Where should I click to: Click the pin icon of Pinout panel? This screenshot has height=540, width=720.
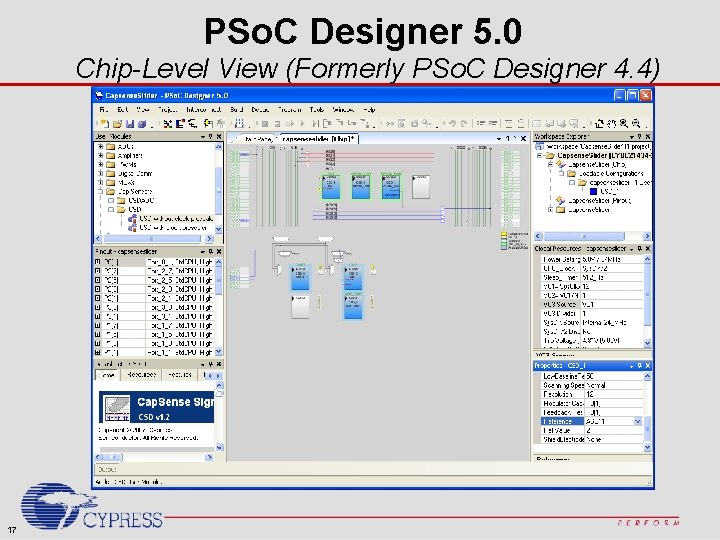pyautogui.click(x=211, y=252)
